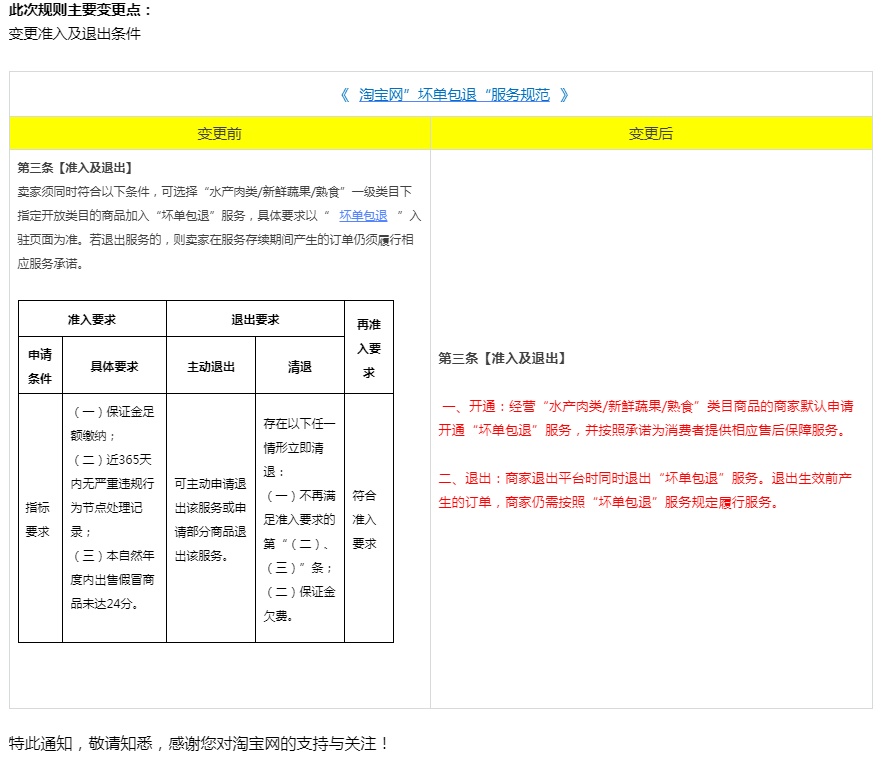The image size is (888, 761).
Task: Click the paragraph starting 卖家须同时符合以下条件
Action: coord(219,228)
